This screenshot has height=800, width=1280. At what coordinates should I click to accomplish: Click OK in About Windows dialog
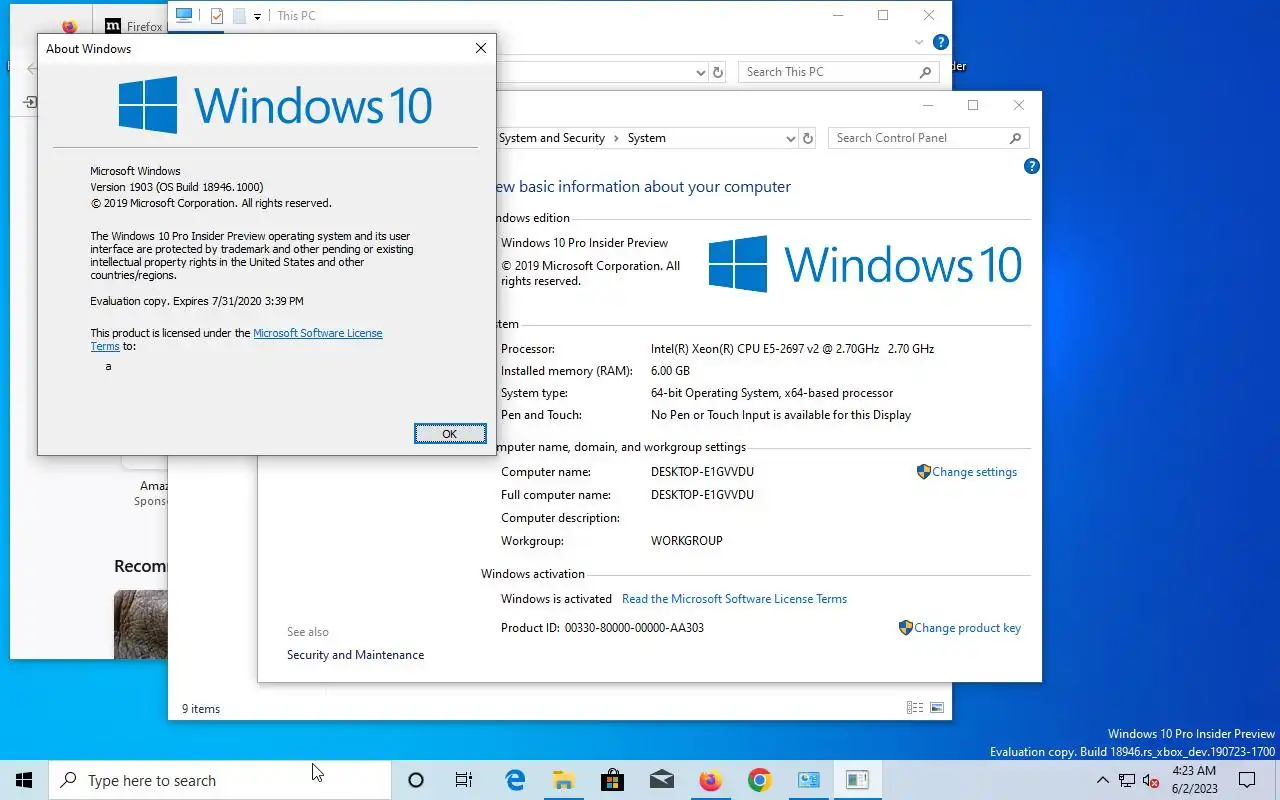pyautogui.click(x=450, y=434)
